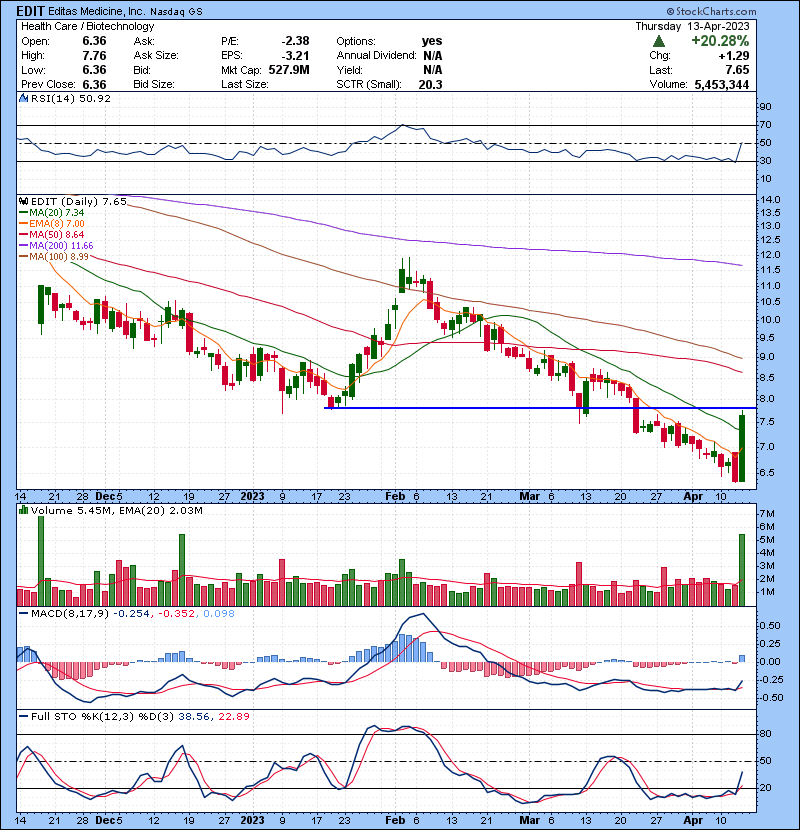This screenshot has height=830, width=800.
Task: Click the volume bars icon beside Volume 5.45M
Action: [24, 510]
